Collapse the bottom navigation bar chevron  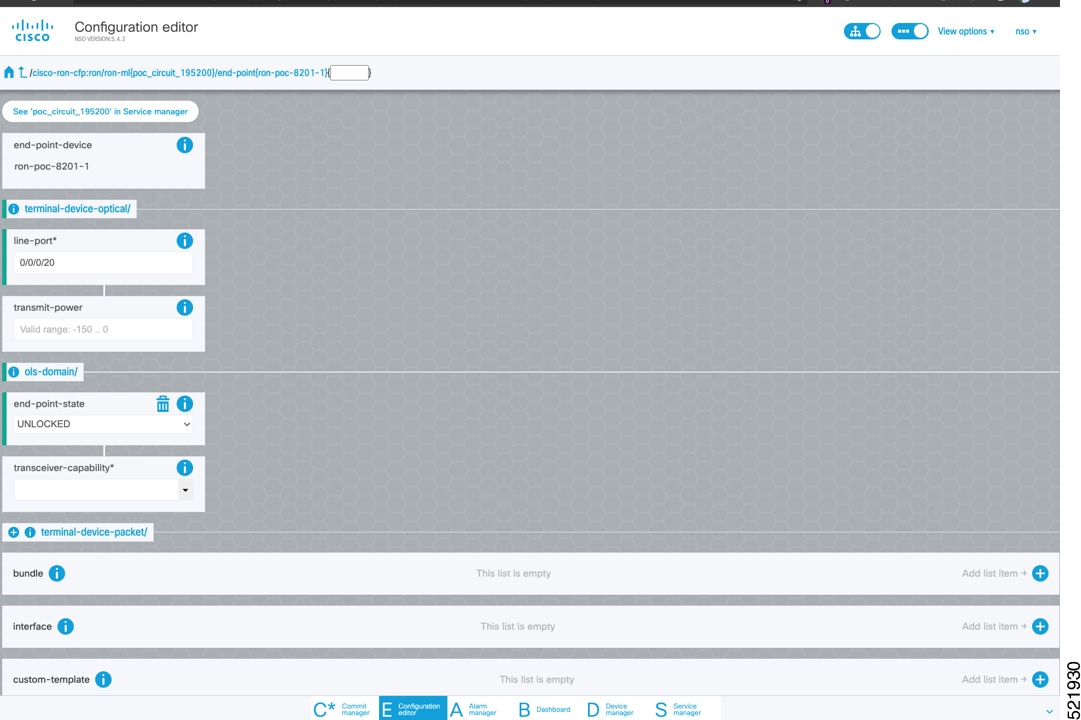pyautogui.click(x=1049, y=712)
